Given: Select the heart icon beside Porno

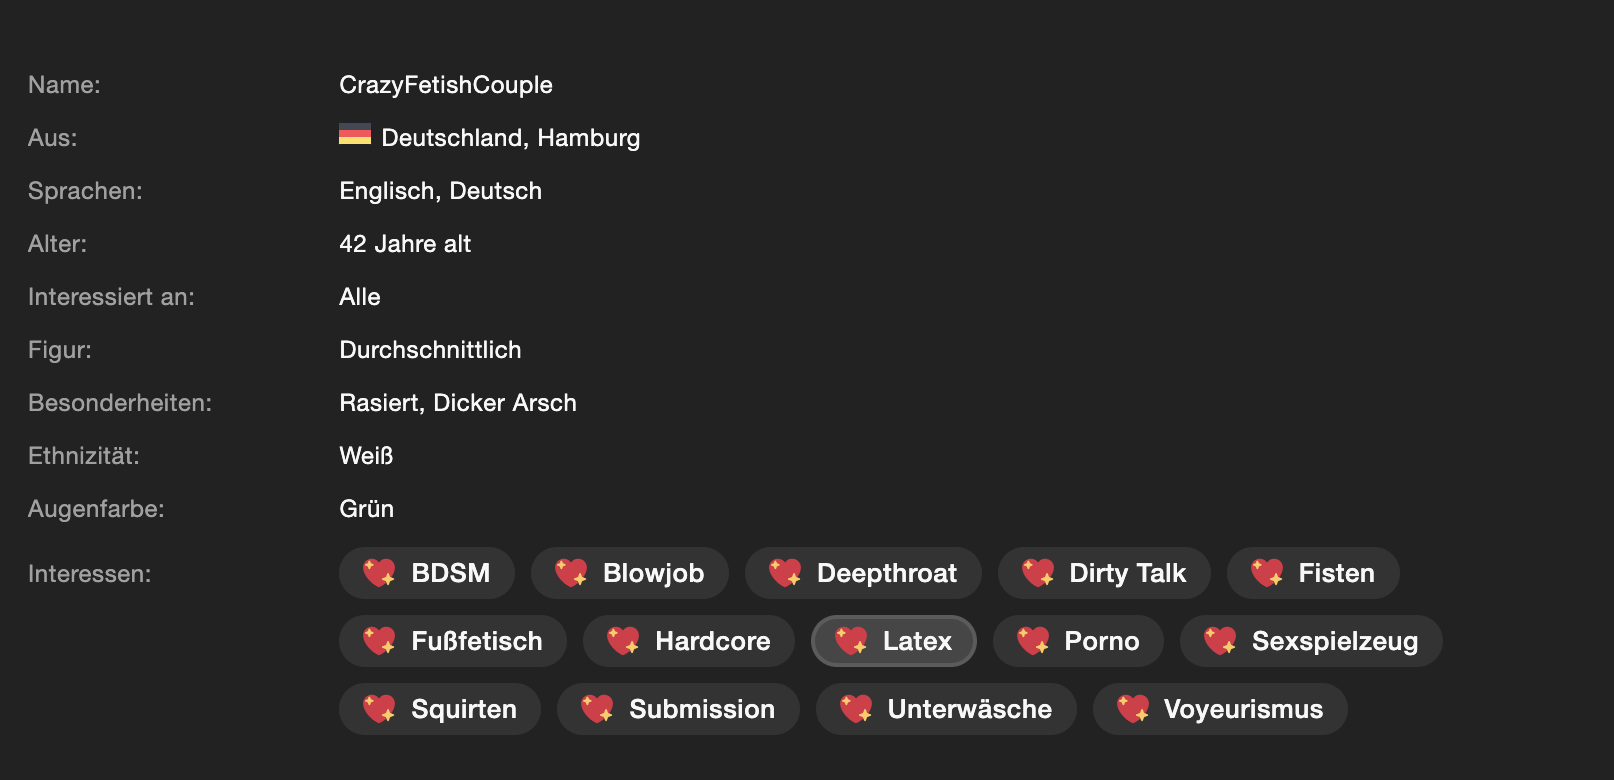Looking at the screenshot, I should pyautogui.click(x=1033, y=641).
